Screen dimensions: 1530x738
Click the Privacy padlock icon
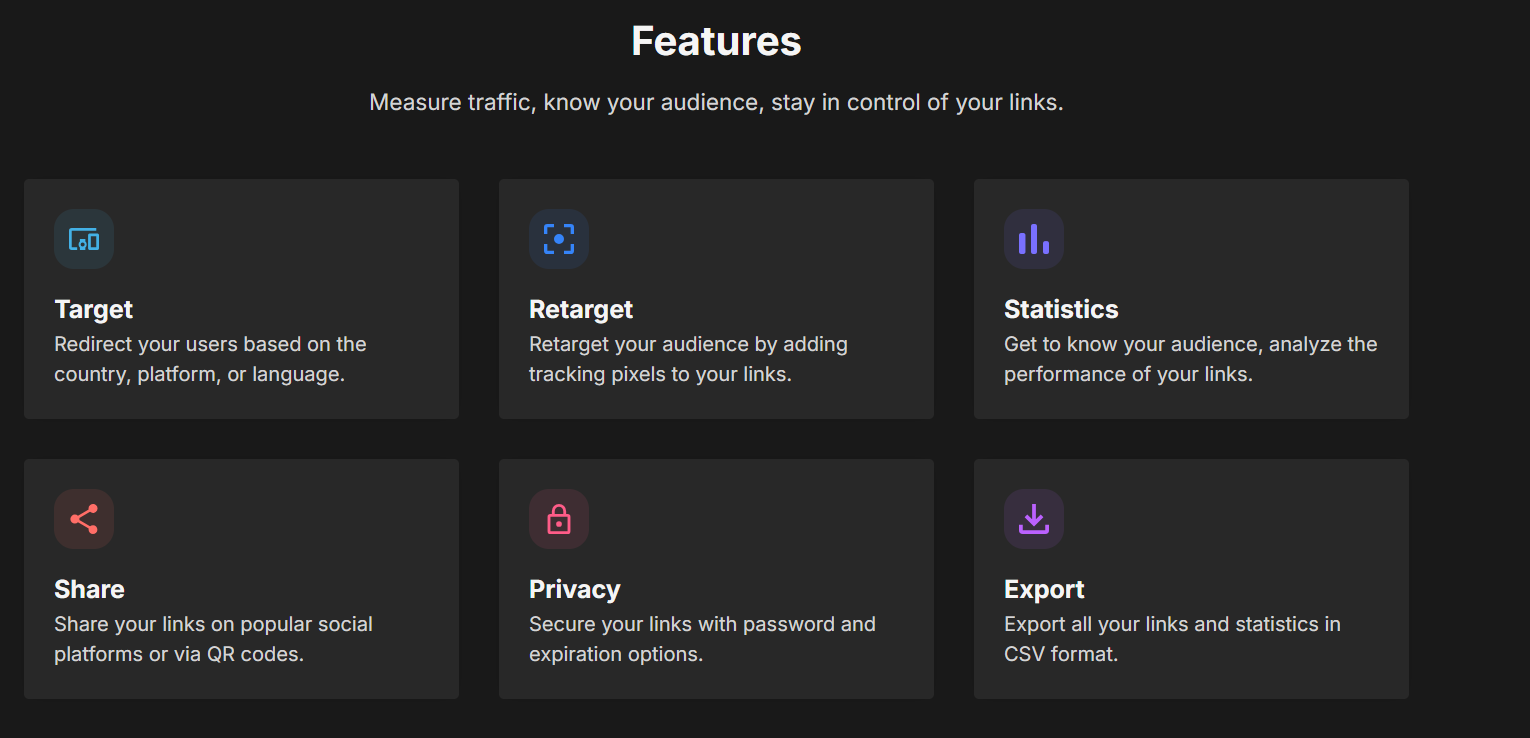click(559, 519)
